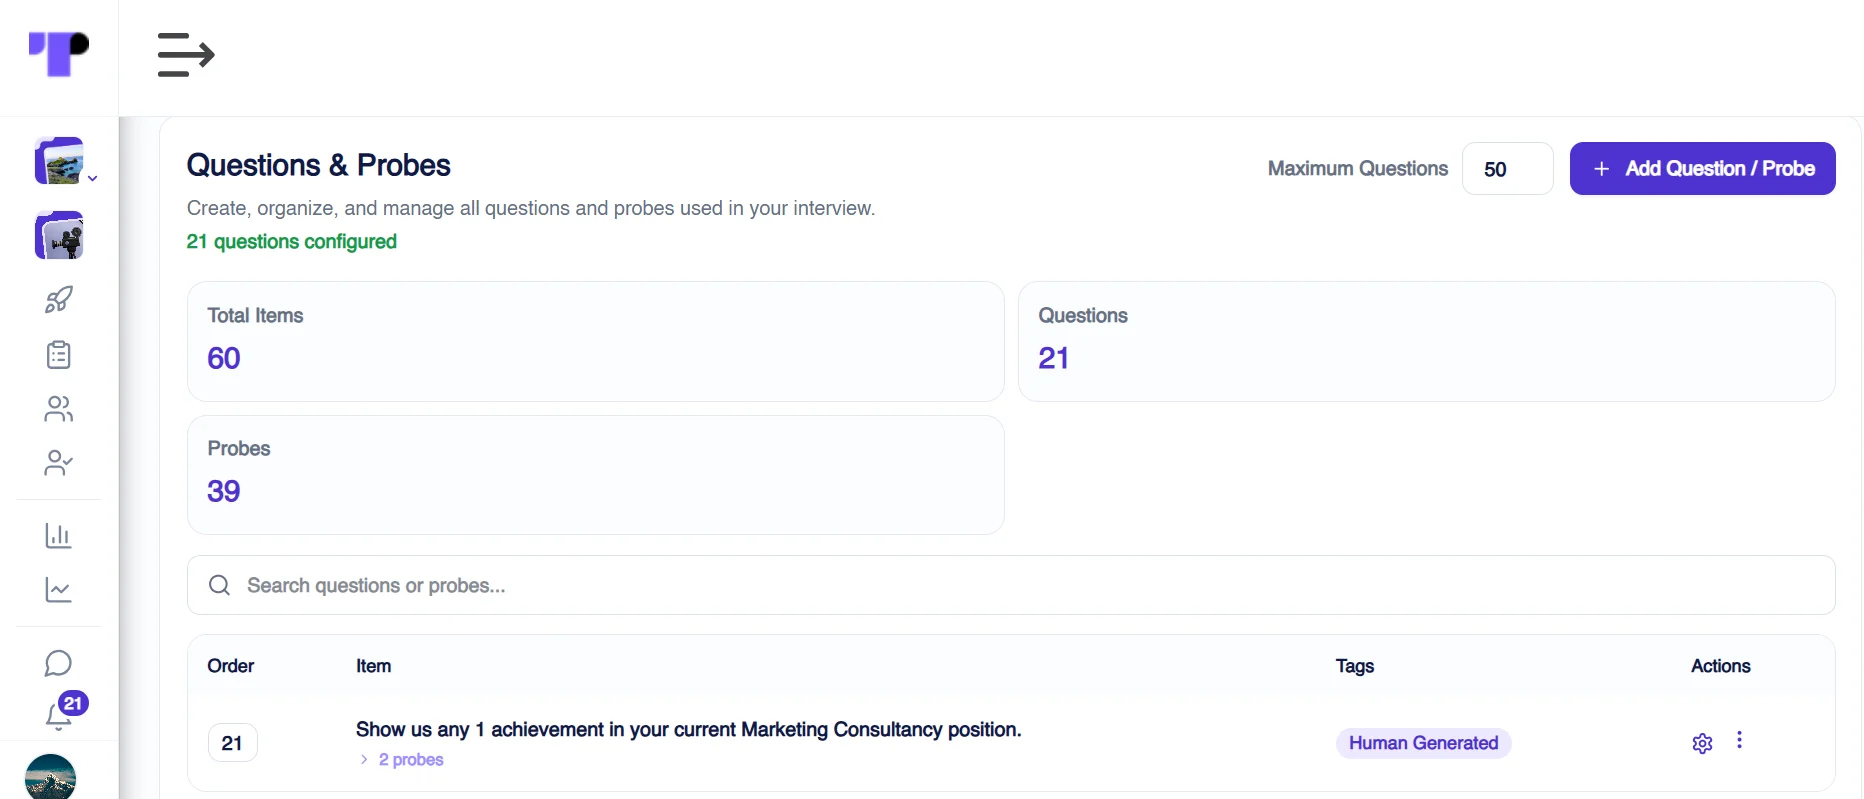Click the order number 21 box
Viewport: 1864px width, 799px height.
point(232,743)
